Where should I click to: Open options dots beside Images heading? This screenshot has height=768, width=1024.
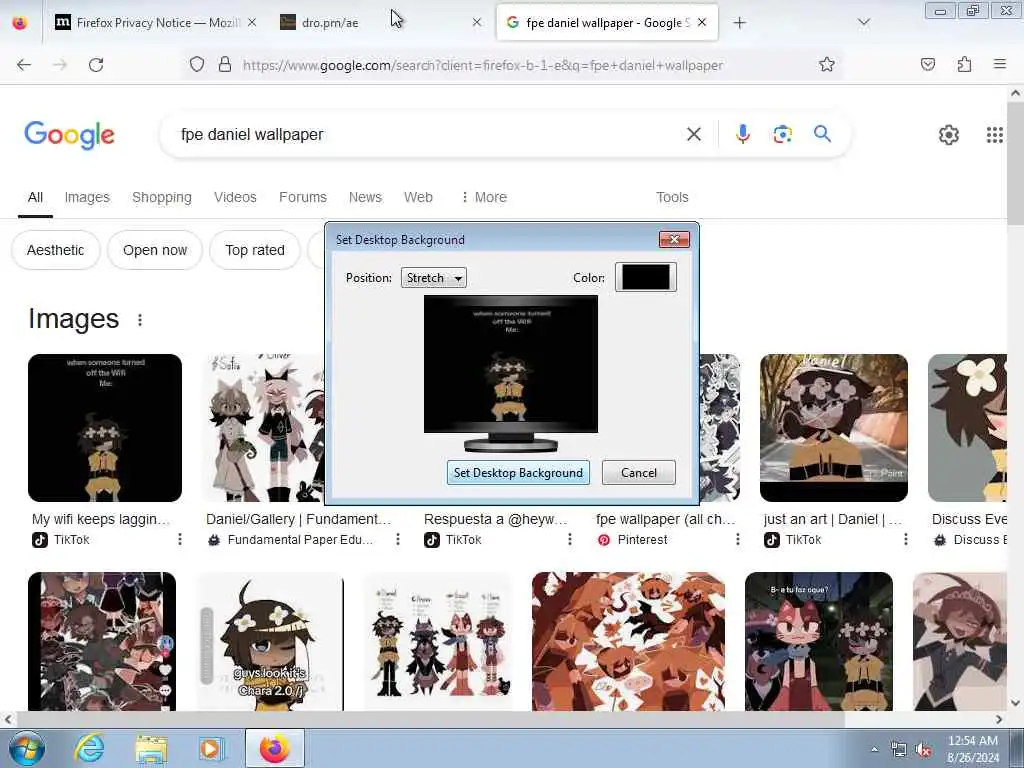point(140,320)
